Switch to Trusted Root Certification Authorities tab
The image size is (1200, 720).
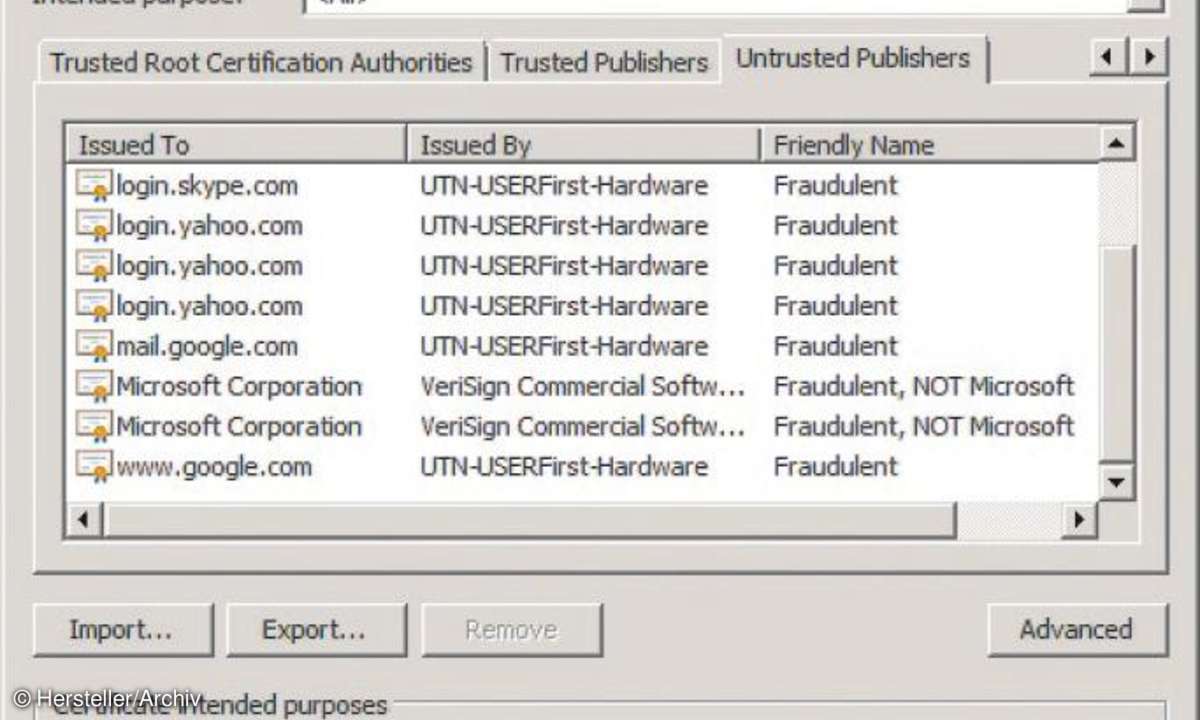tap(261, 62)
